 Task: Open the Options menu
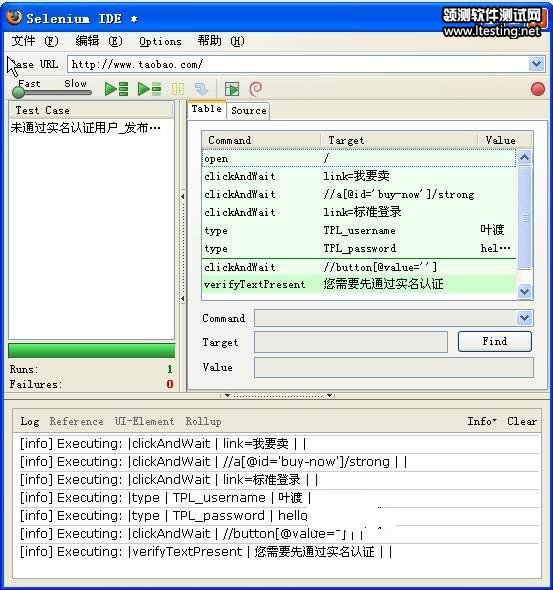(x=160, y=41)
